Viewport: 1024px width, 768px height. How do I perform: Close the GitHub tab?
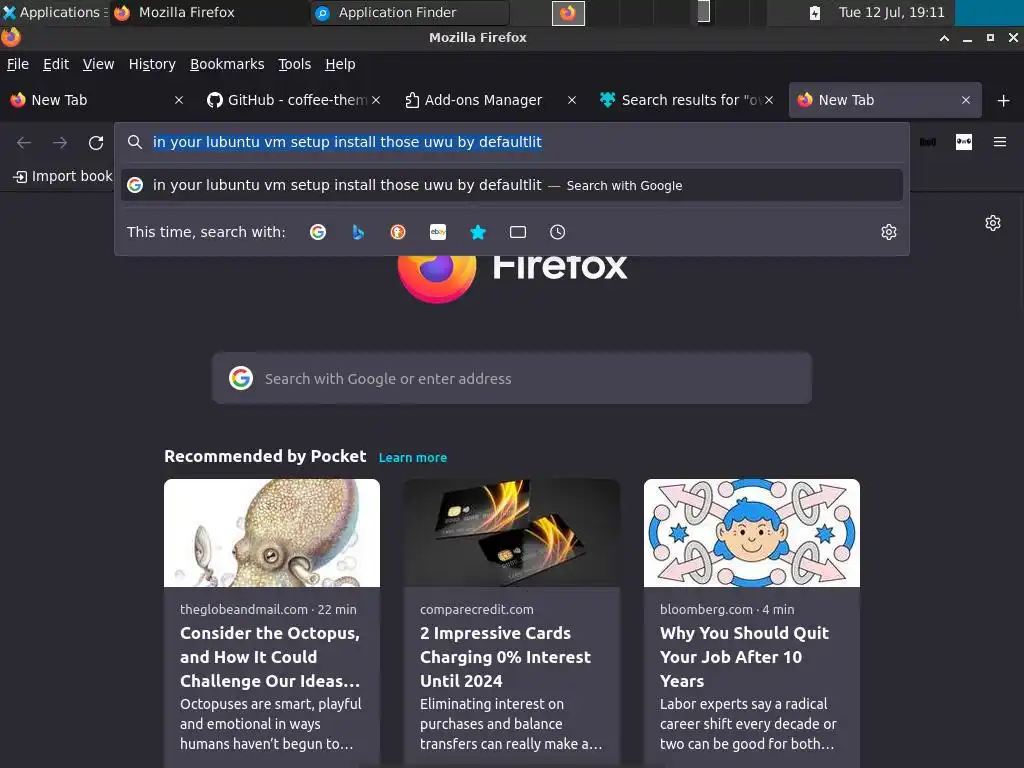pos(376,100)
